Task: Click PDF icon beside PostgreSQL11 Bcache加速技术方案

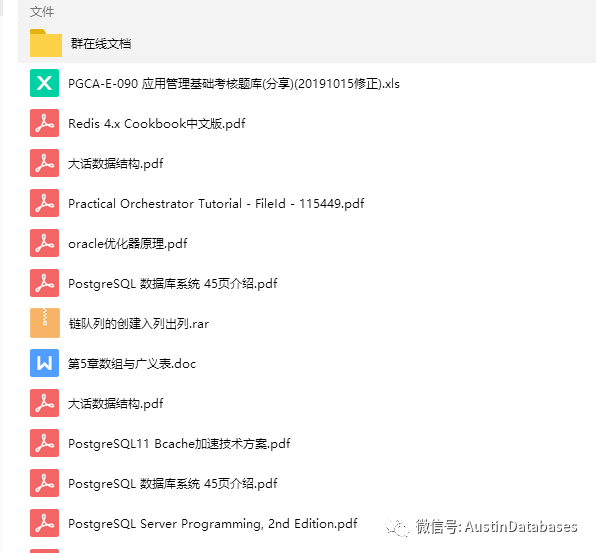Action: point(44,443)
